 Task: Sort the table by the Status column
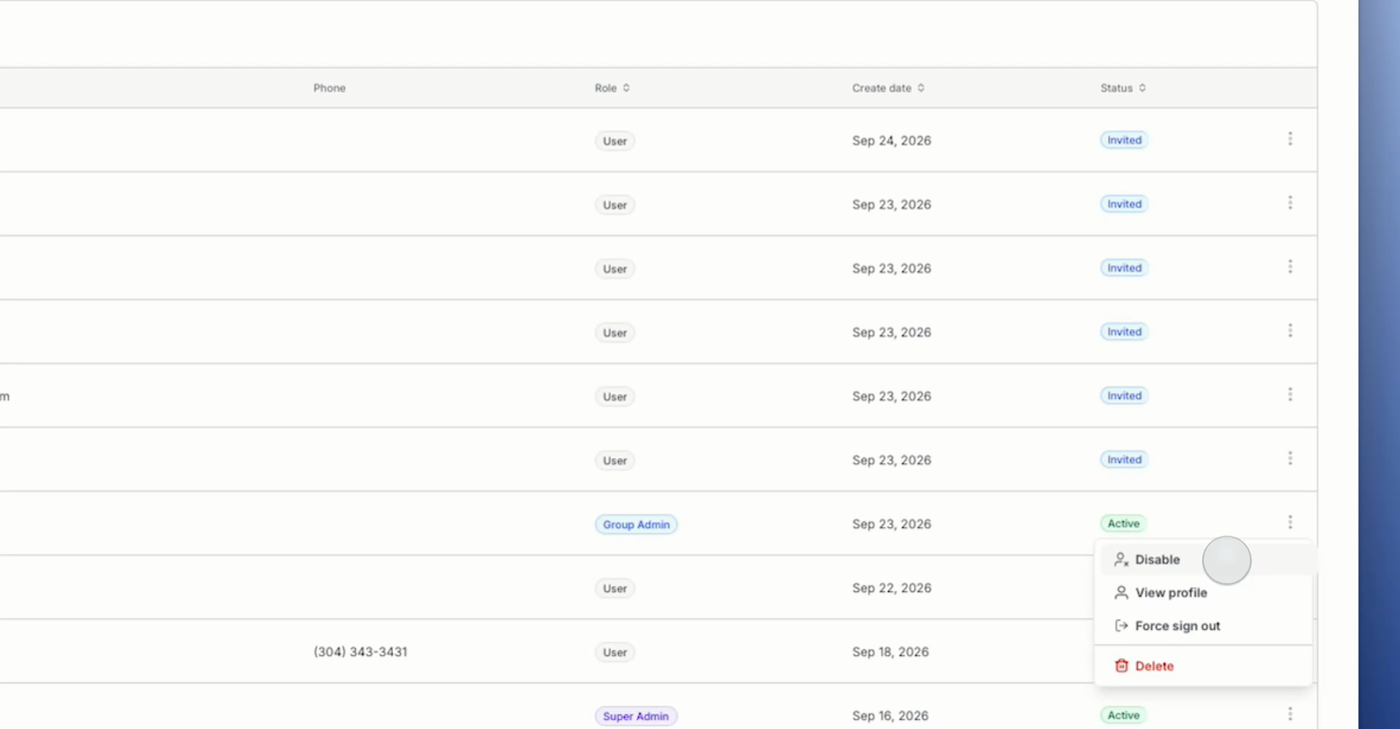click(1123, 88)
